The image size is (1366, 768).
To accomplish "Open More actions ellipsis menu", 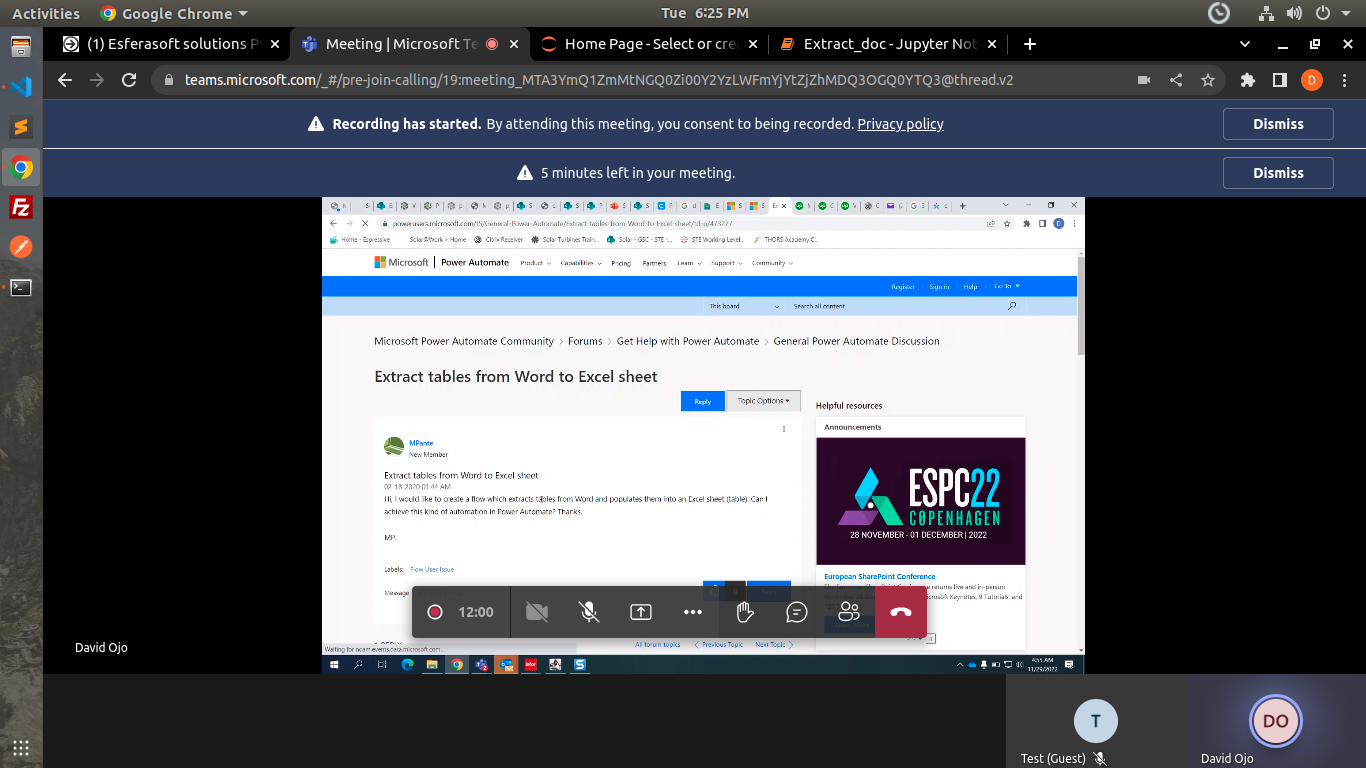I will [x=693, y=612].
